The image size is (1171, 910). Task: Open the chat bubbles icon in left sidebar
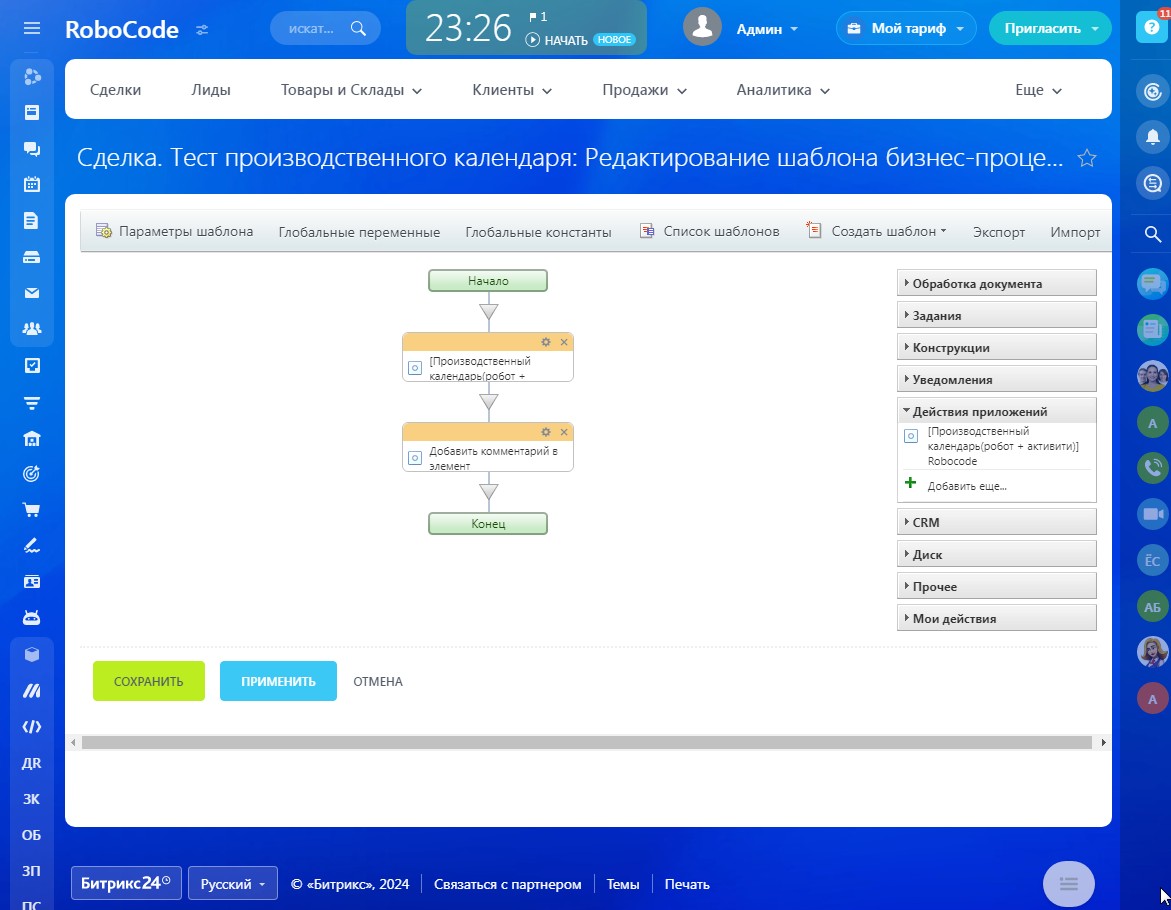(x=31, y=149)
